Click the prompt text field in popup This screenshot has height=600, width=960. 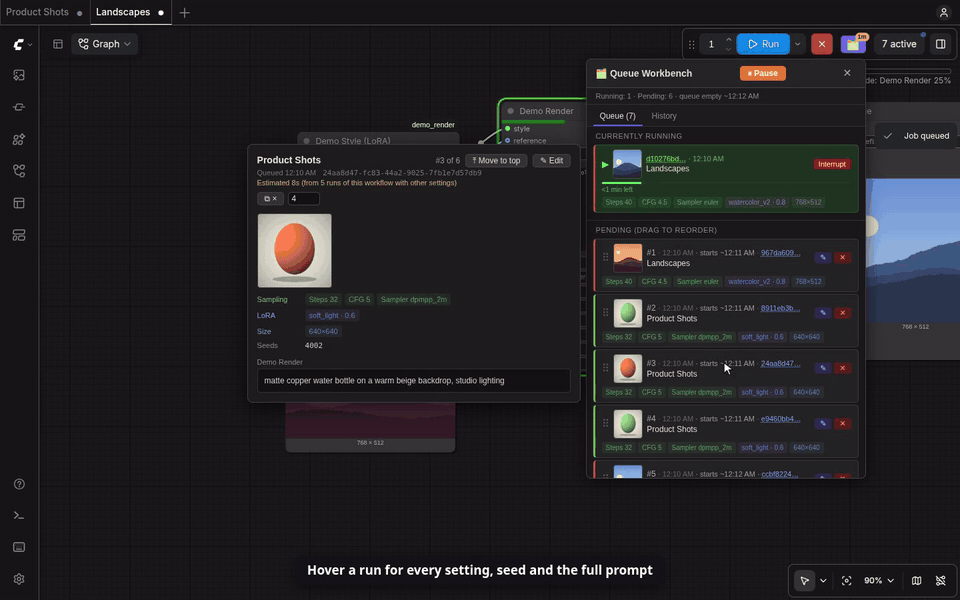(x=413, y=380)
